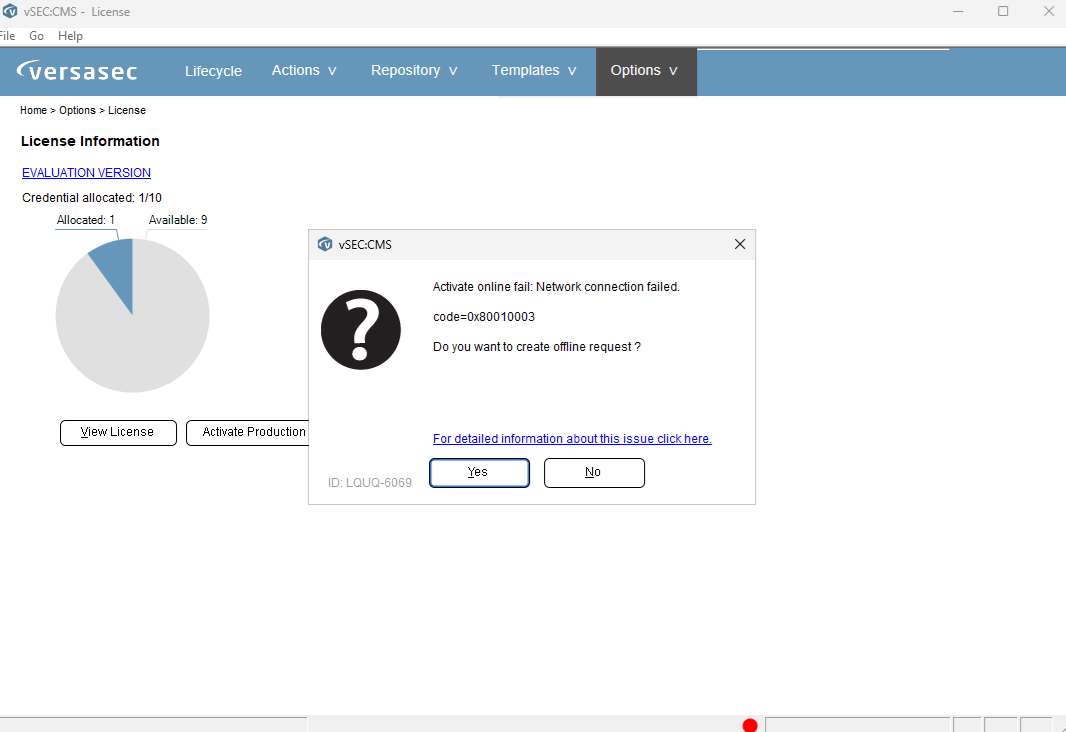This screenshot has height=732, width=1066.
Task: Open the detailed information about this issue link
Action: pos(572,438)
